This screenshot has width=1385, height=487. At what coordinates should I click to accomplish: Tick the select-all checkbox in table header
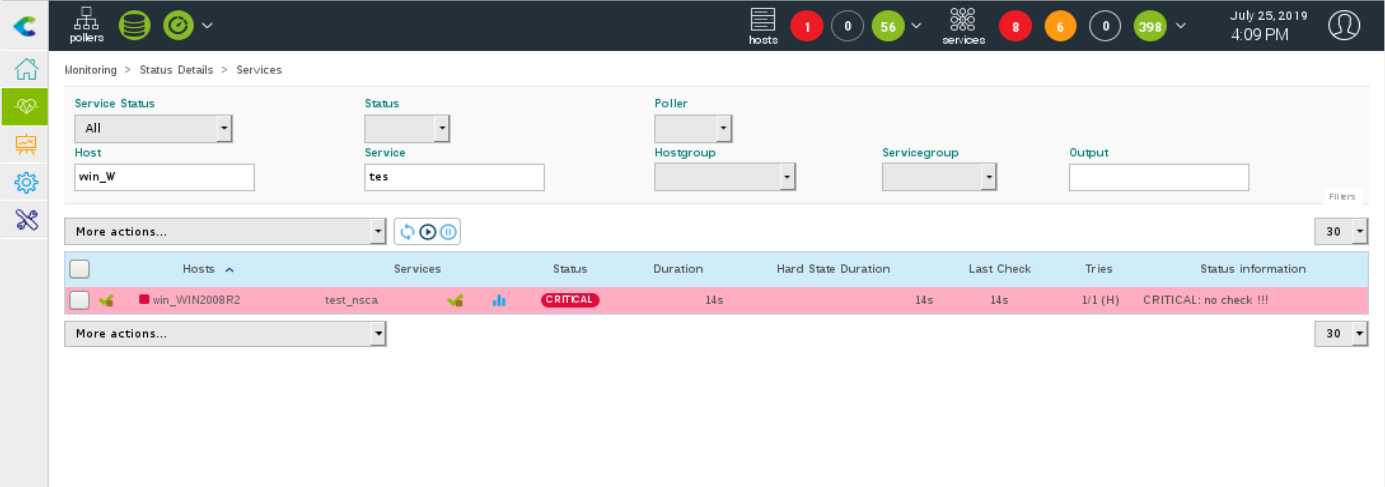(80, 269)
